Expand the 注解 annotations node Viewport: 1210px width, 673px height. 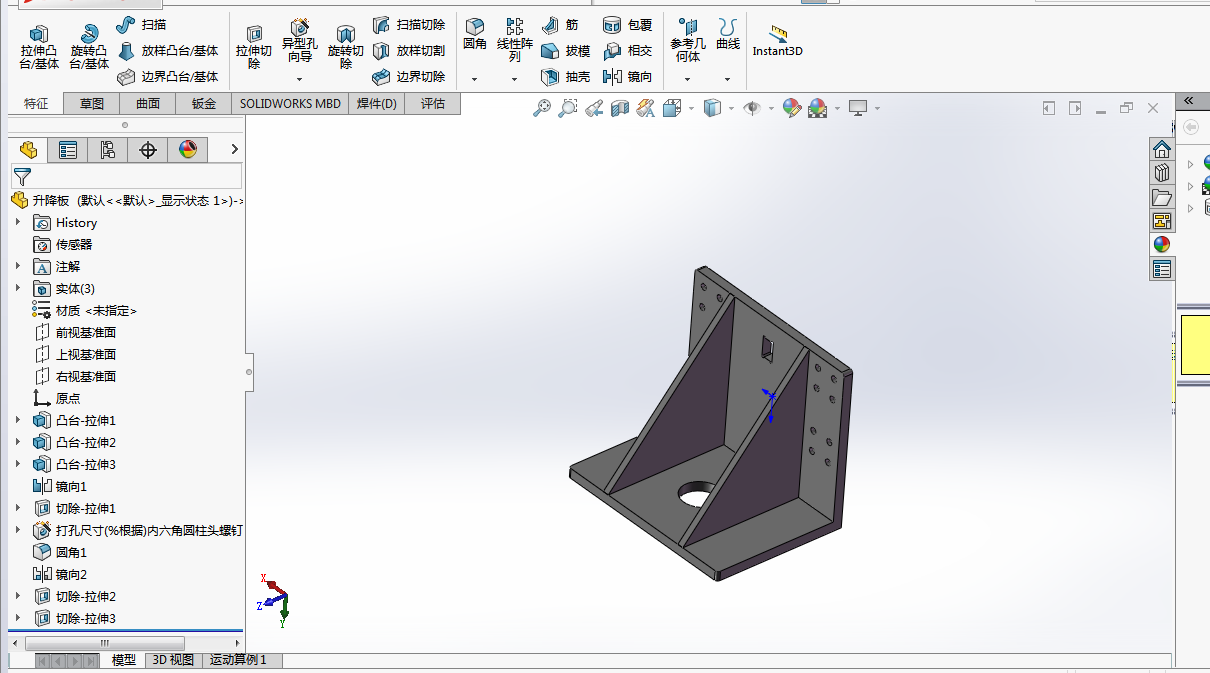point(18,266)
